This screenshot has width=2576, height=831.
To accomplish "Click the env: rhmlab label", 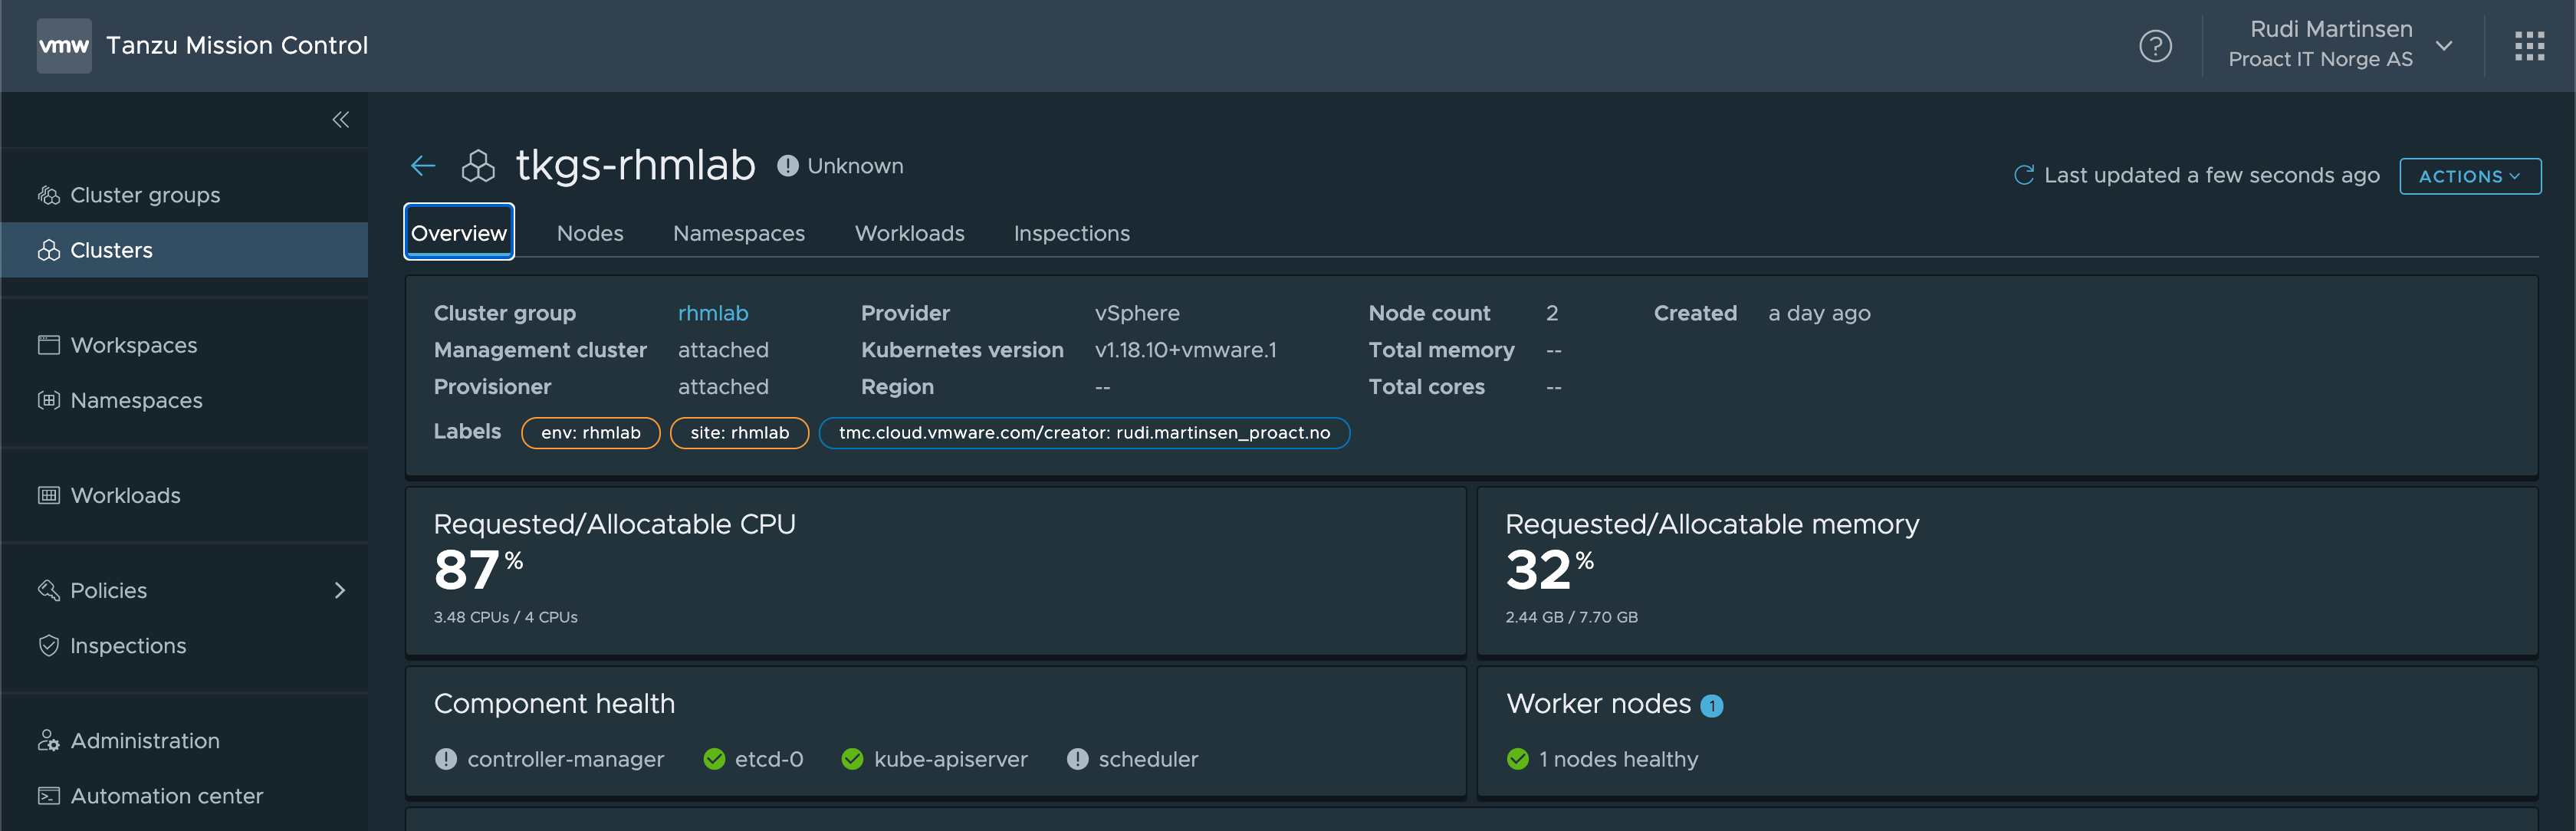I will coord(591,433).
